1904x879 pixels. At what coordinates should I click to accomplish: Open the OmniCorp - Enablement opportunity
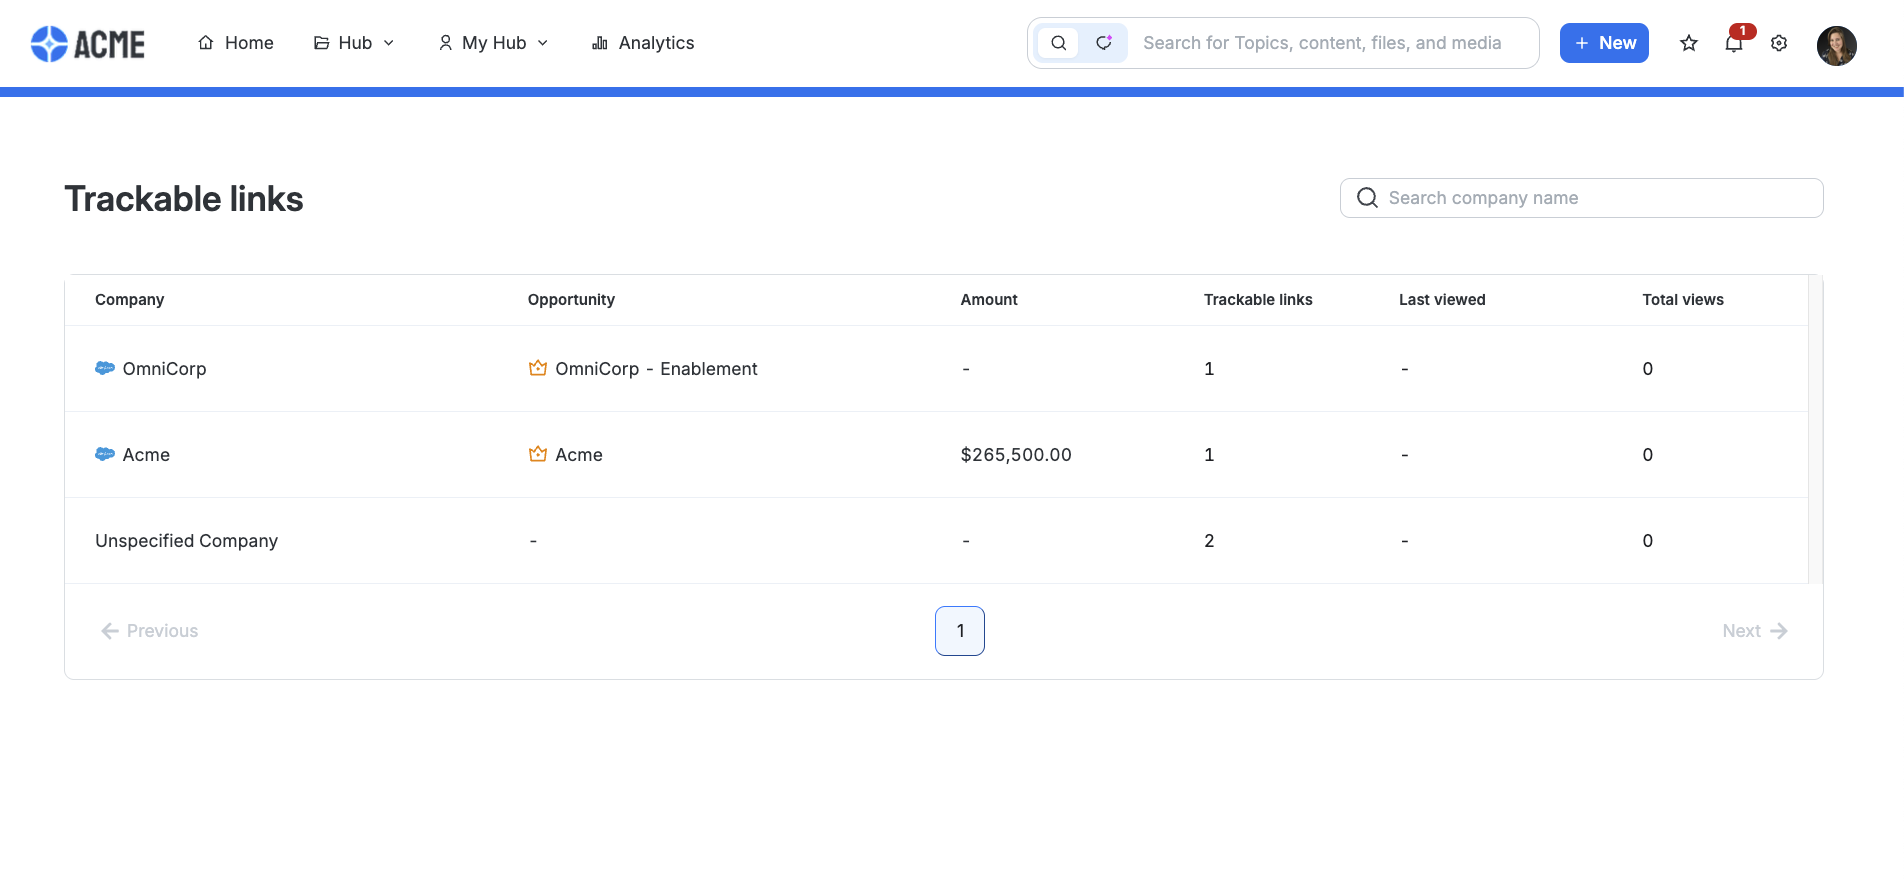[x=656, y=369]
